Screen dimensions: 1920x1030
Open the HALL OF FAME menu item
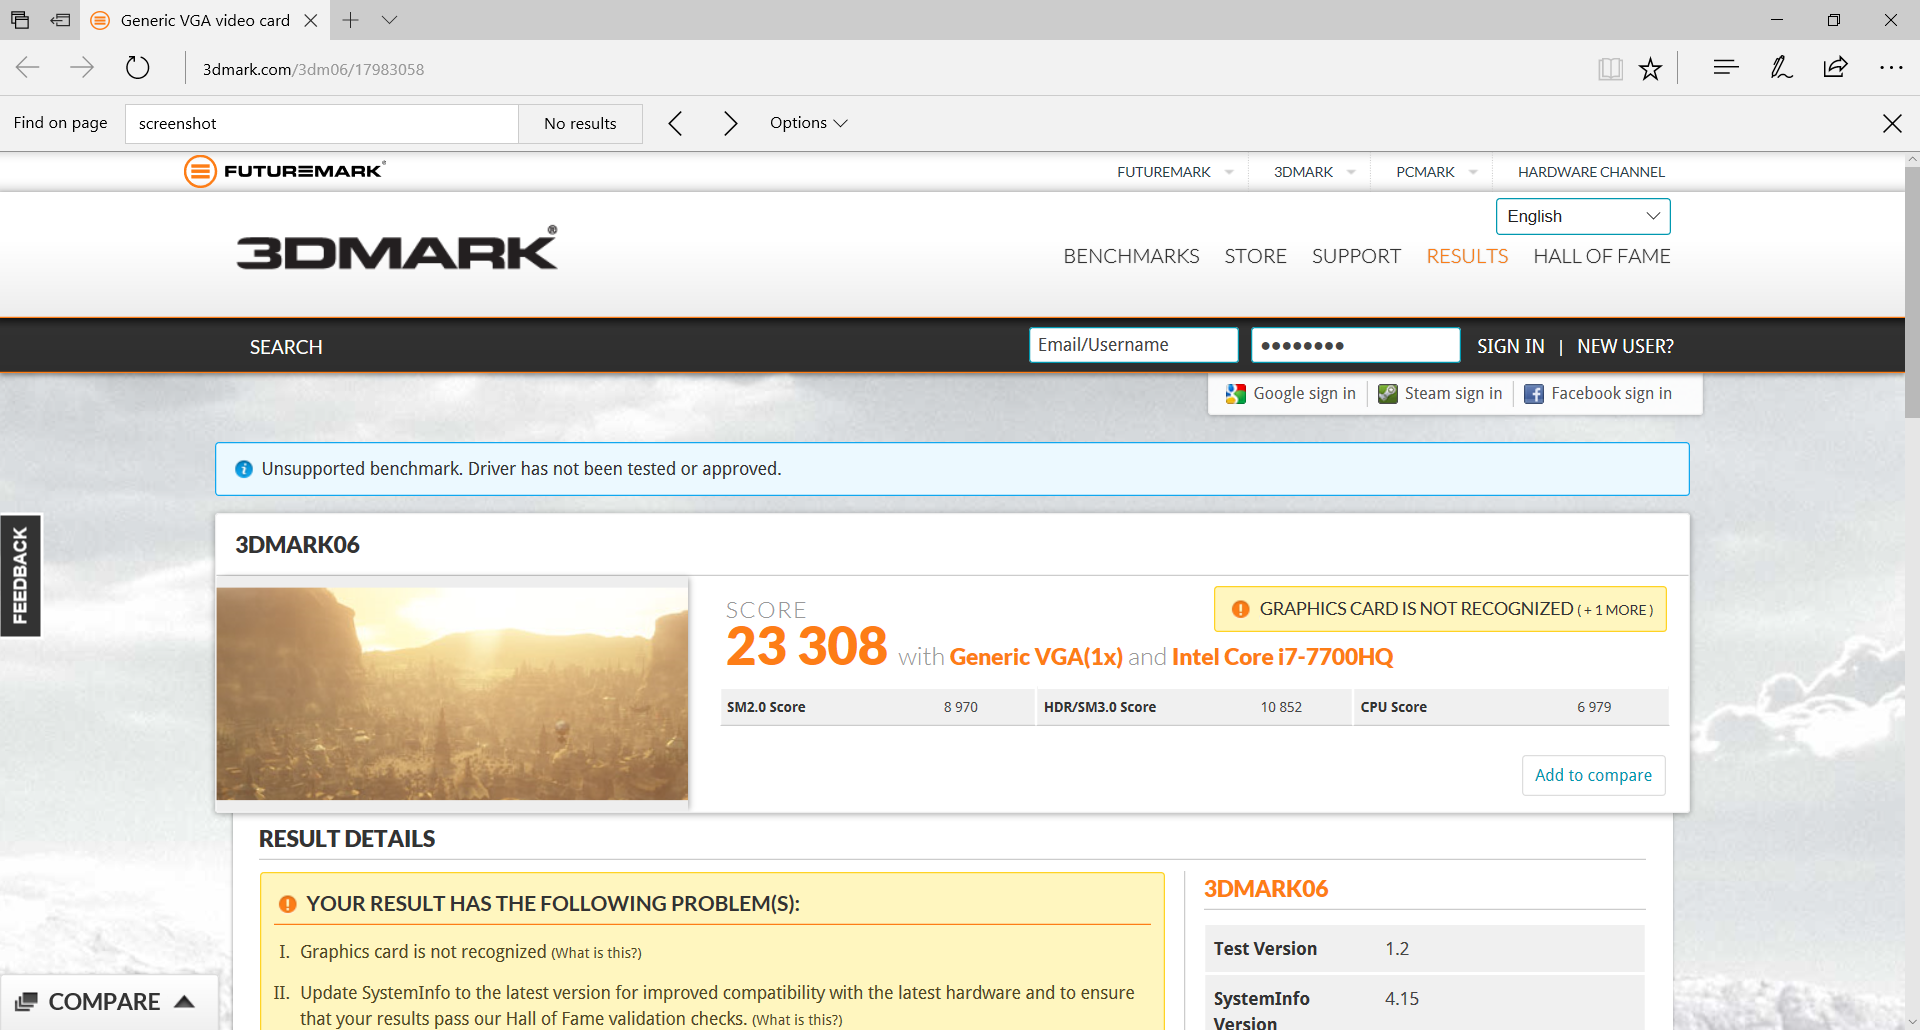tap(1602, 256)
